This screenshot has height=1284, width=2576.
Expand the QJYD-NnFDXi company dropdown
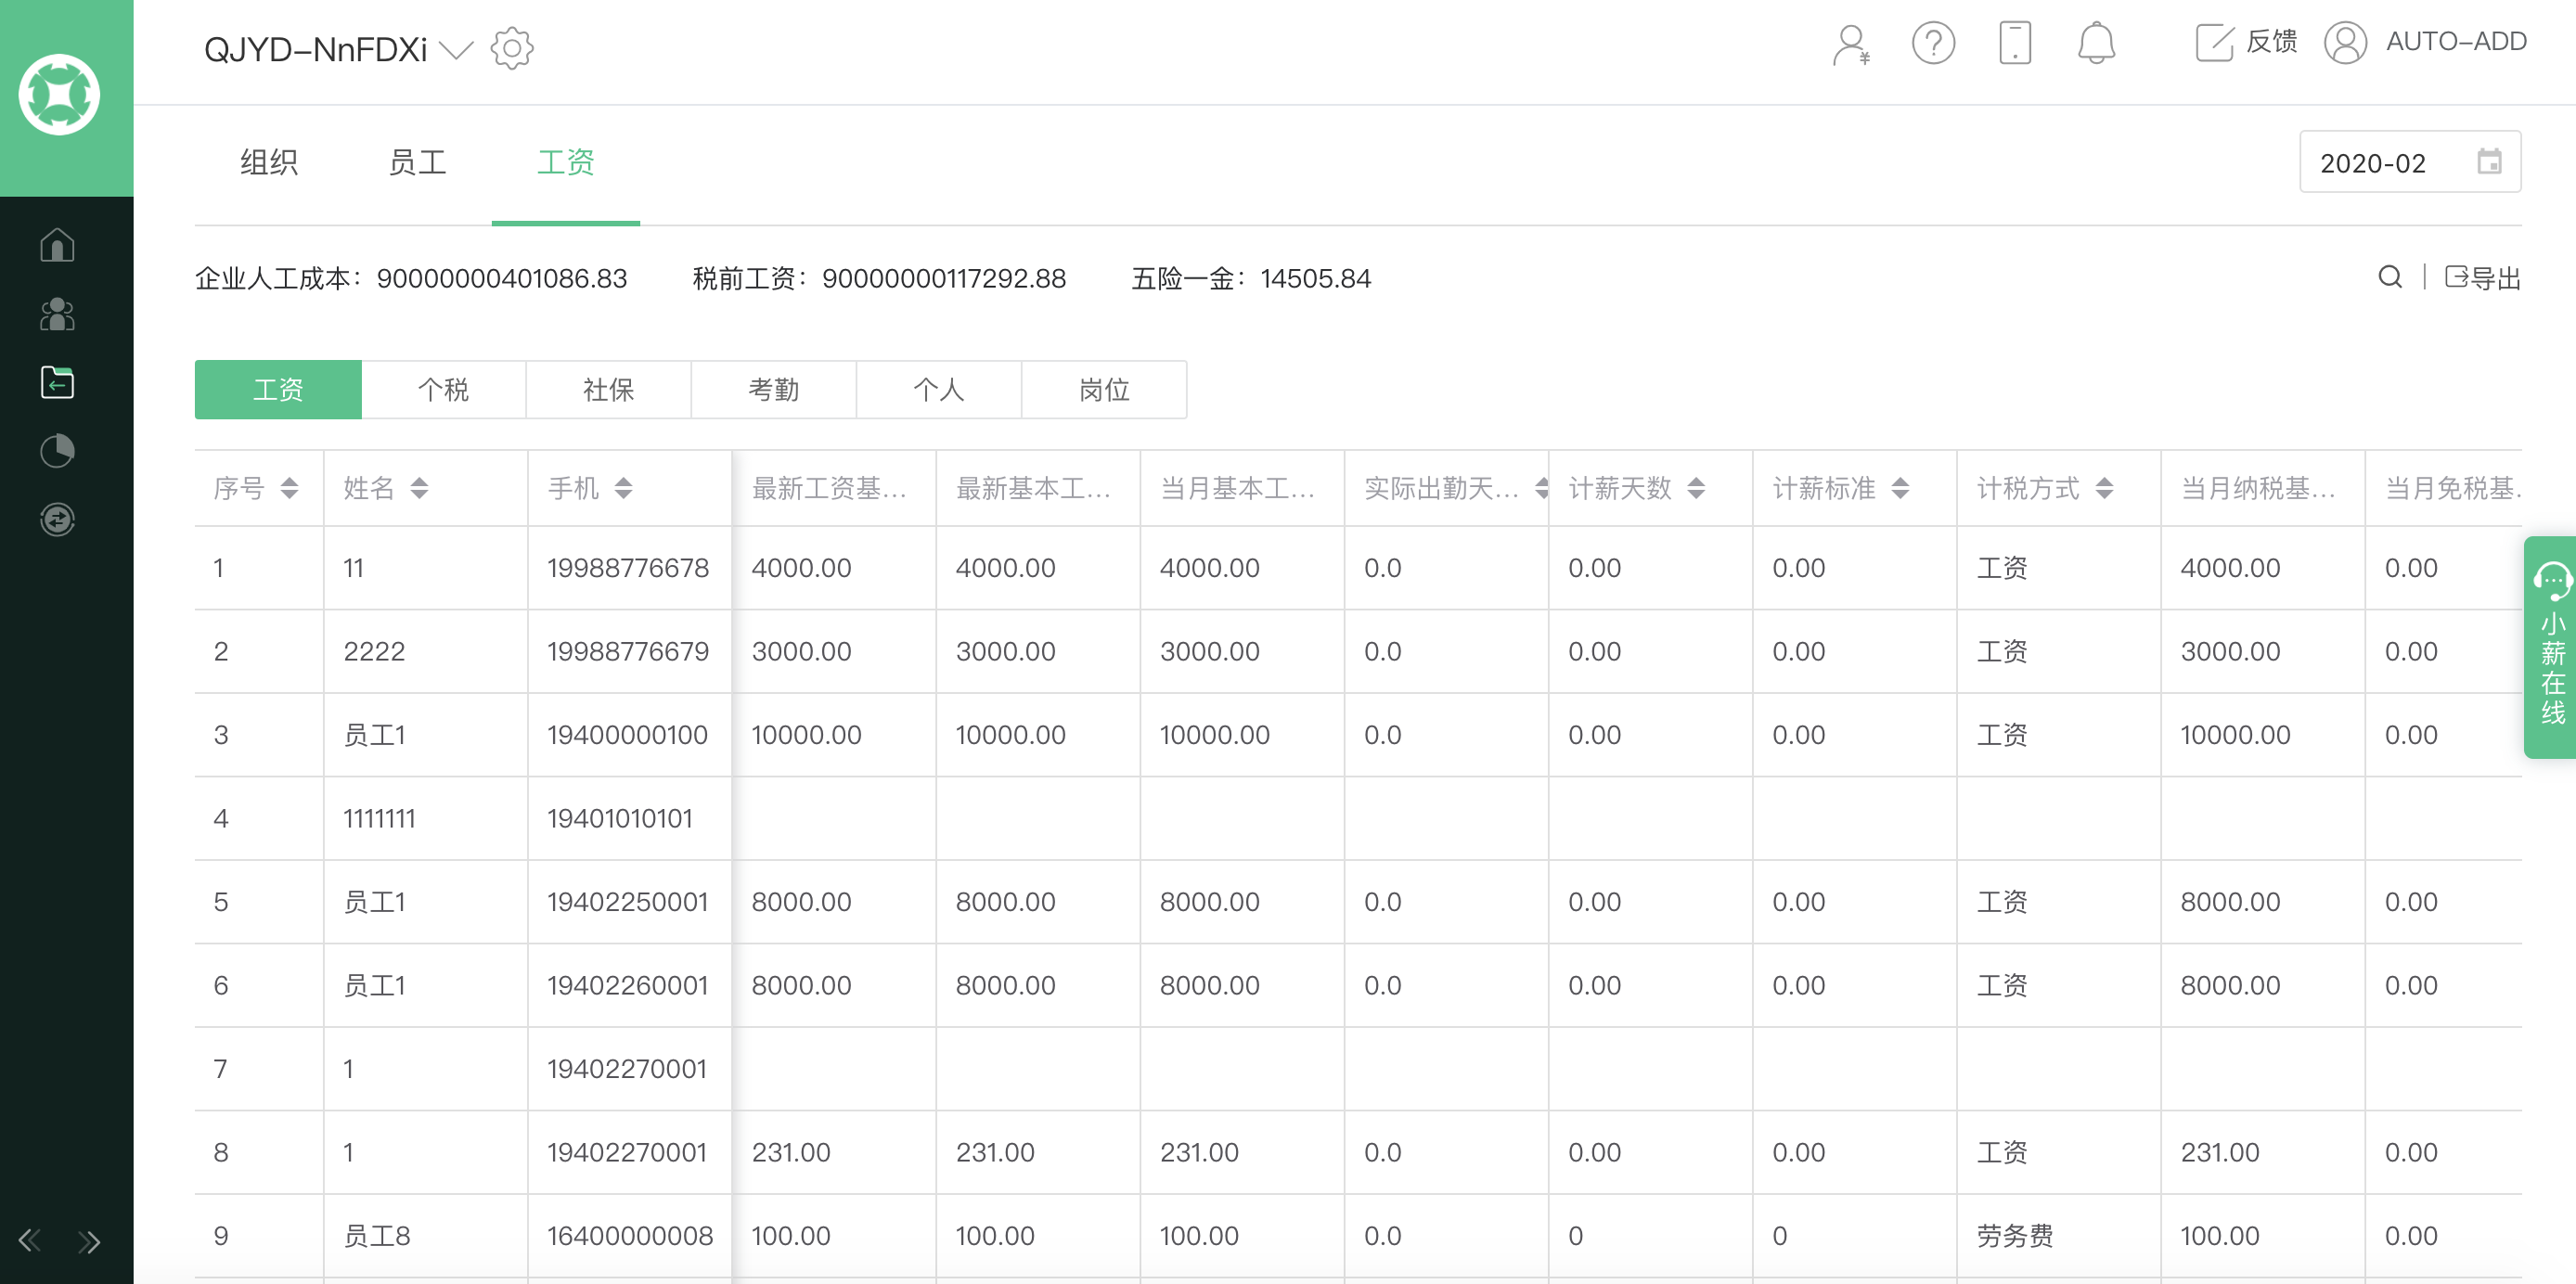click(456, 49)
